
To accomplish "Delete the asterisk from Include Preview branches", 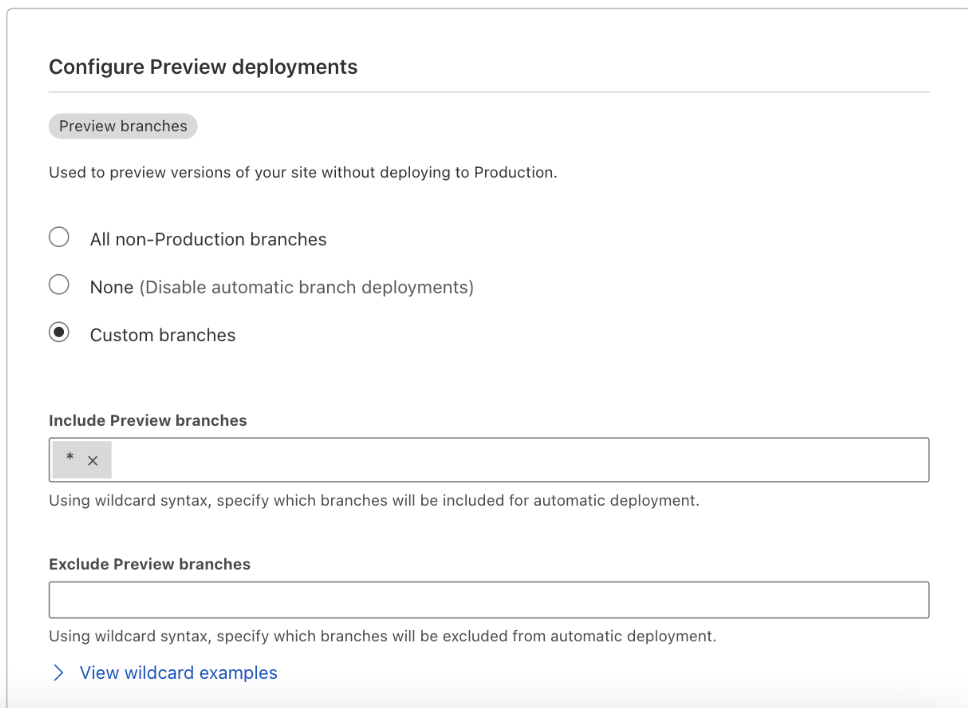I will click(94, 459).
